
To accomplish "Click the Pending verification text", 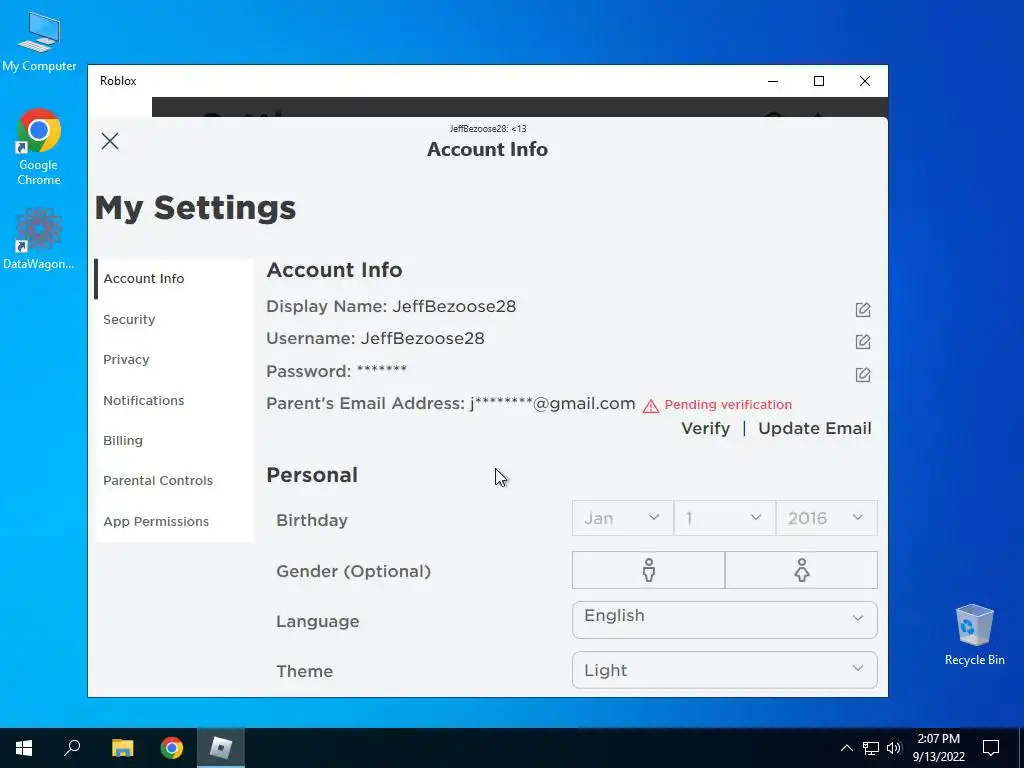I will tap(728, 405).
